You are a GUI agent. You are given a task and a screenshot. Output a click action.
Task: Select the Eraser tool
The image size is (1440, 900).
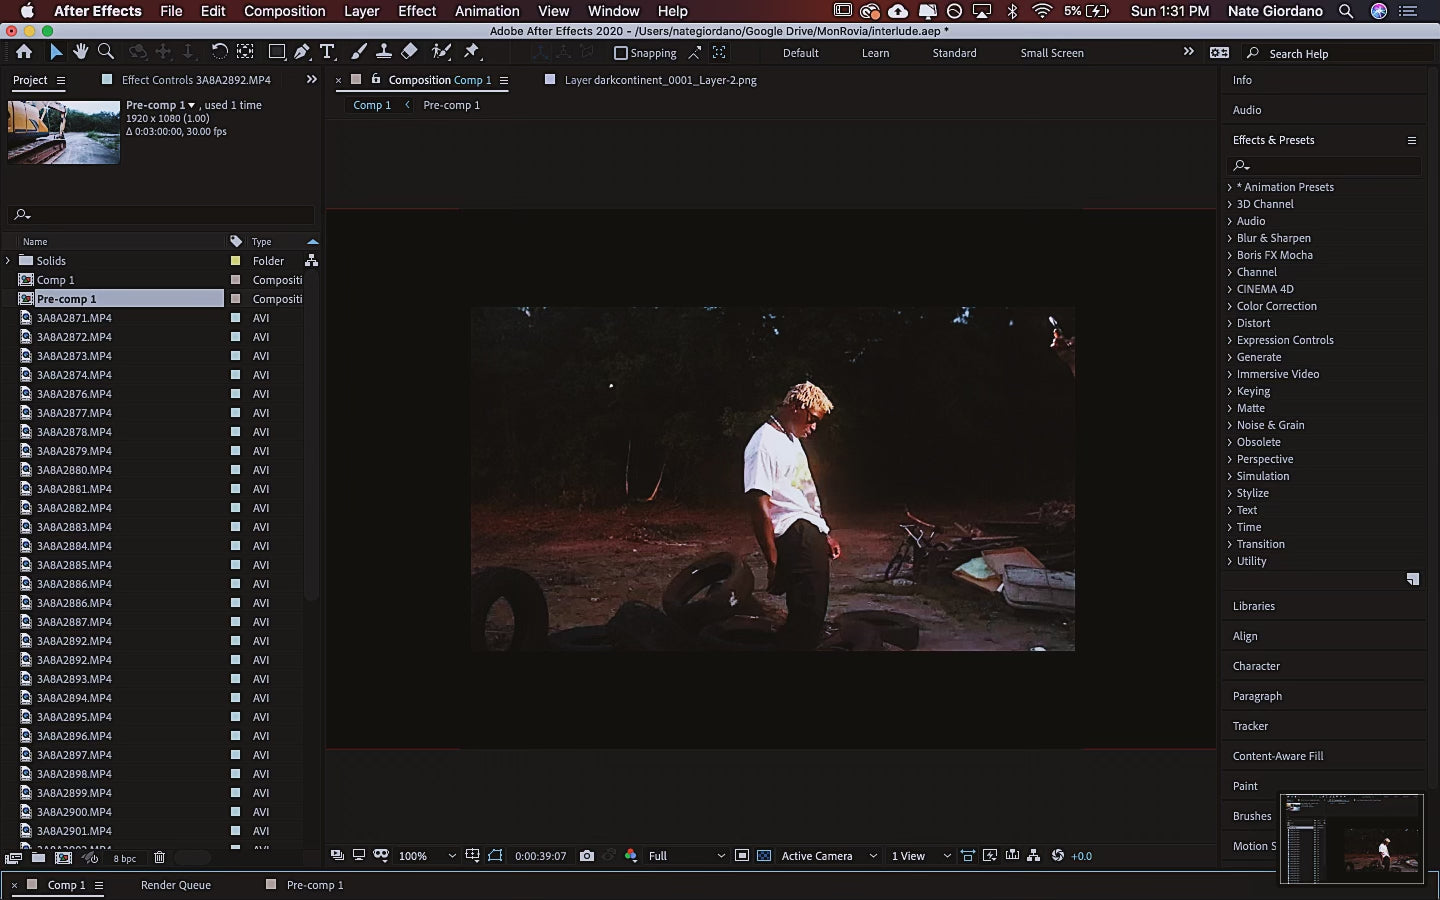[409, 52]
